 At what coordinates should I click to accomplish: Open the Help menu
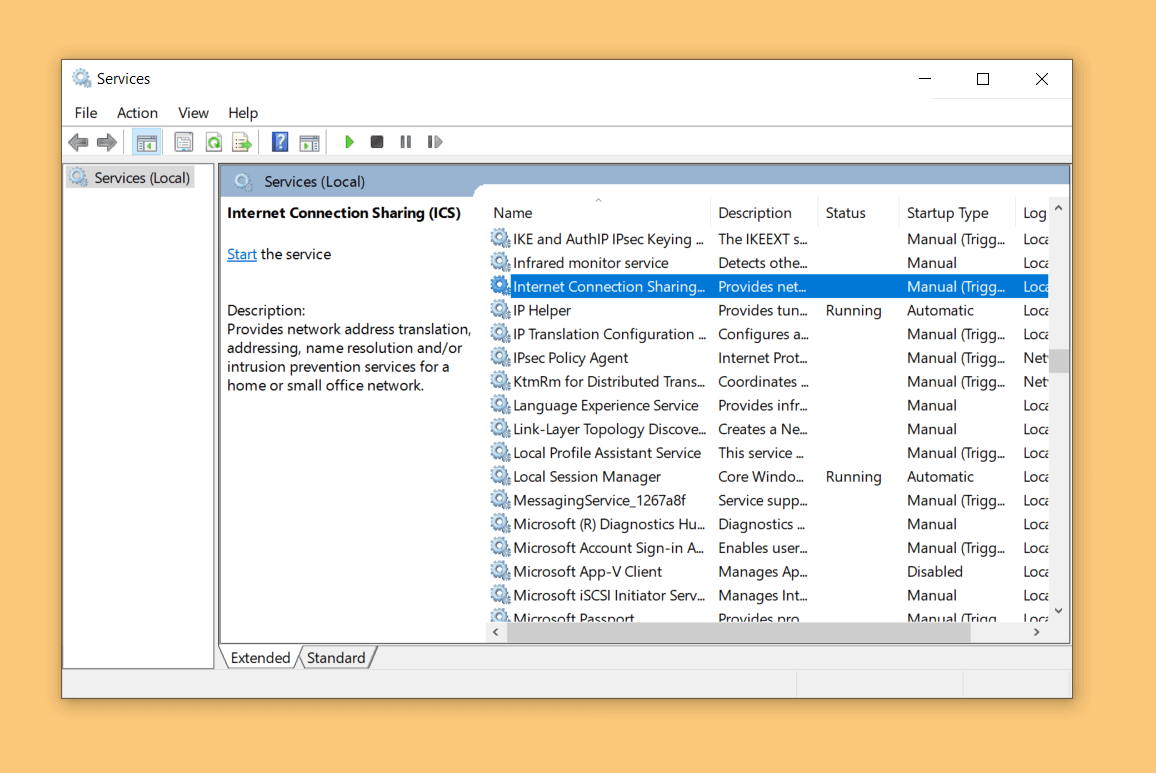coord(243,113)
